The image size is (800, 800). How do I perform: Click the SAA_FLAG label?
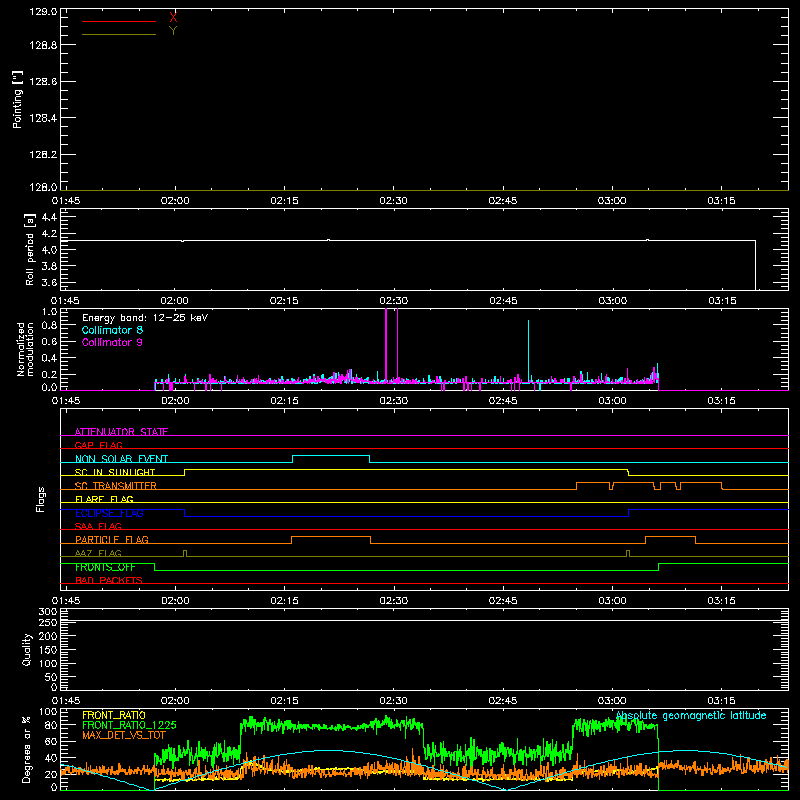(x=98, y=526)
